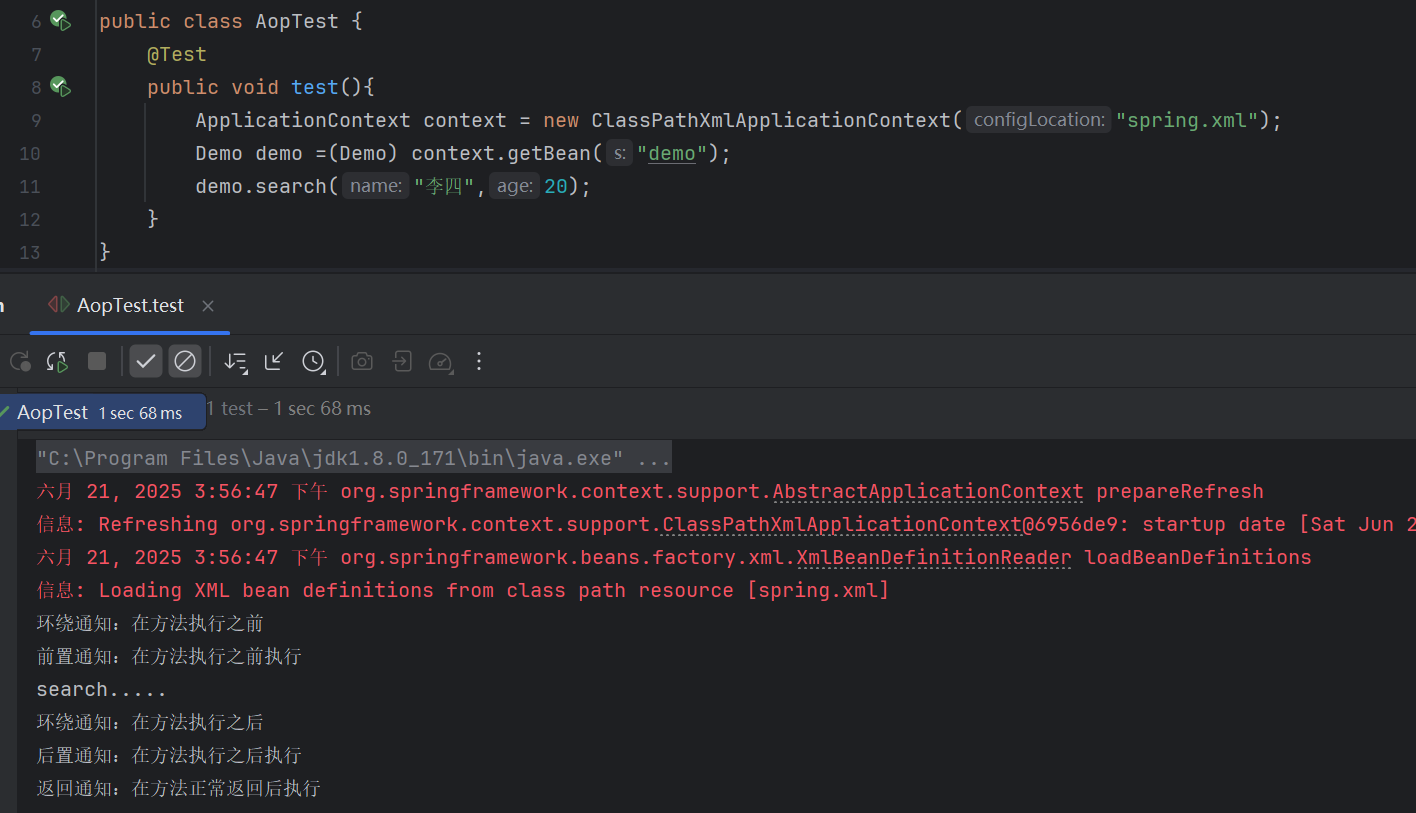
Task: Close the AopTest.test tab with its X
Action: (207, 305)
